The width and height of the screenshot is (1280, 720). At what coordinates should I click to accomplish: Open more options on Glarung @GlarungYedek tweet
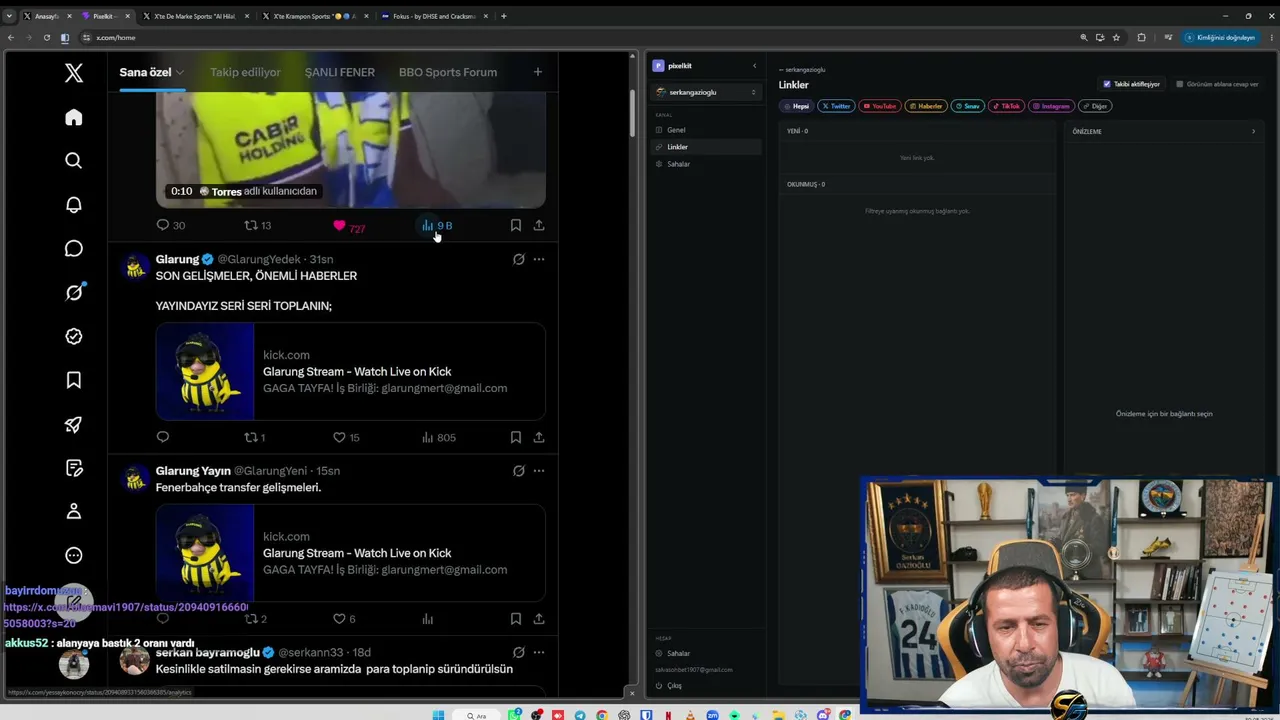pyautogui.click(x=539, y=259)
